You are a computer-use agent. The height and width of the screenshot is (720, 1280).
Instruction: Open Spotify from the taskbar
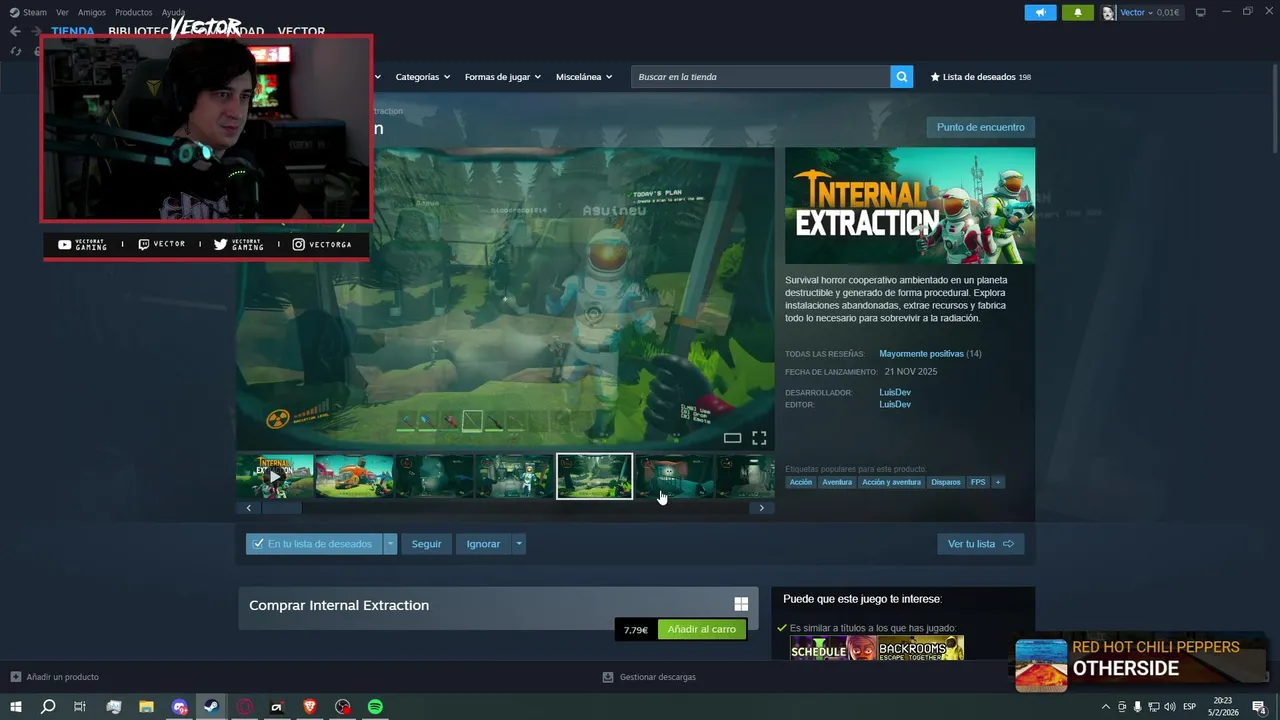(x=375, y=707)
